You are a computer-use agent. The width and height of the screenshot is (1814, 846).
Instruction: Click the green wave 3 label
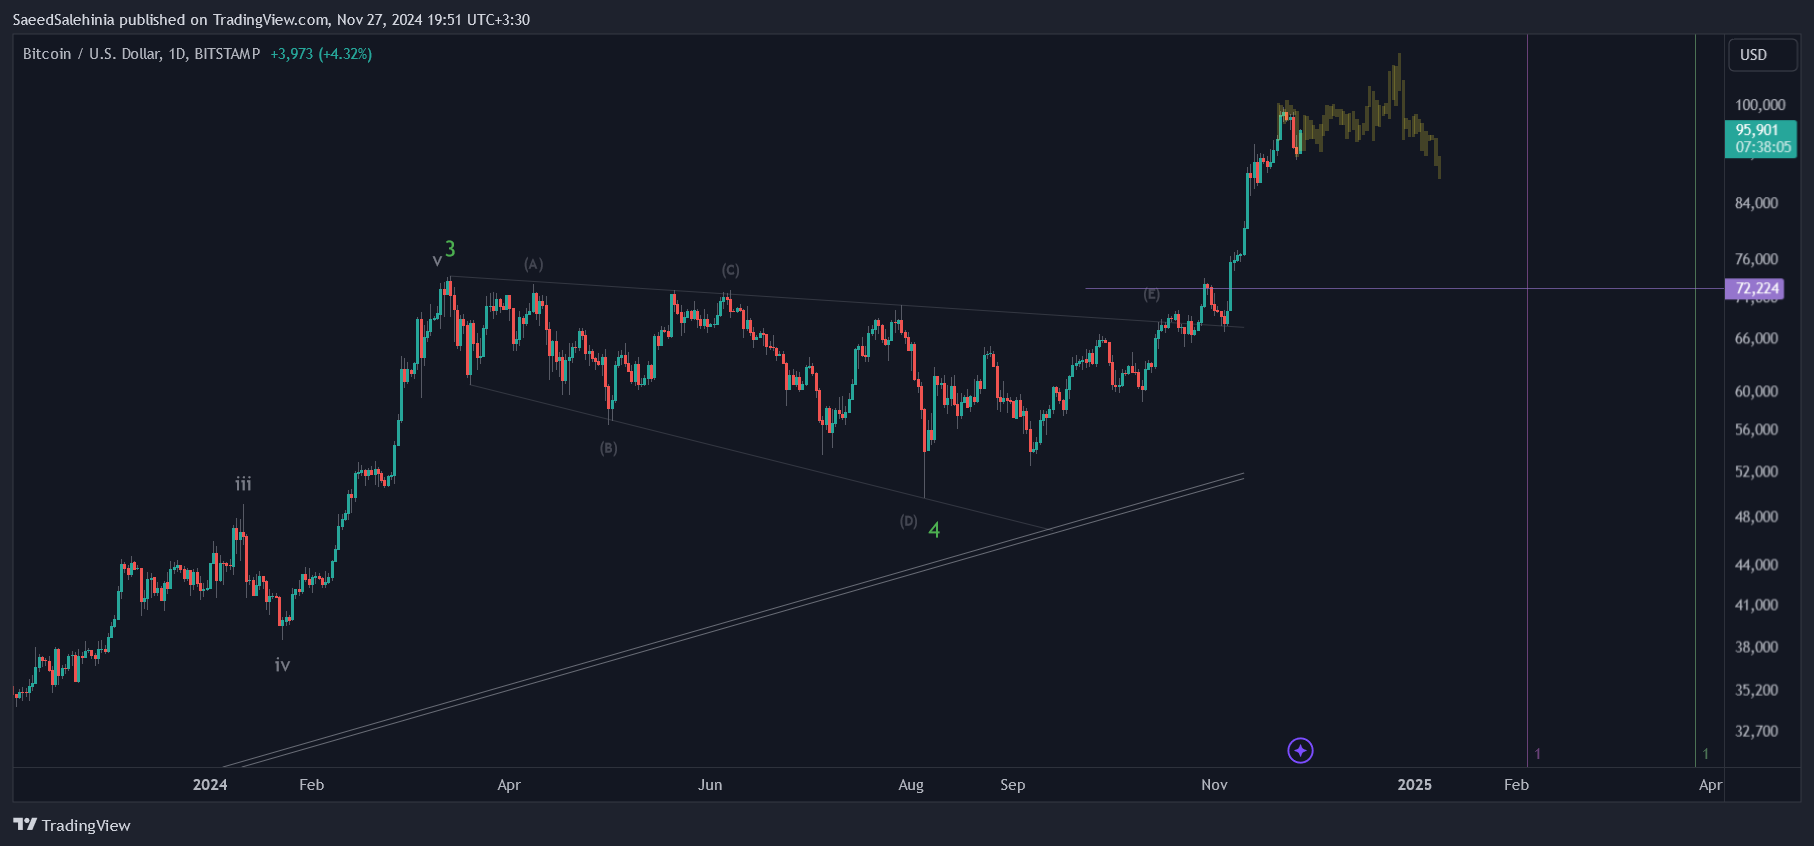pos(450,249)
